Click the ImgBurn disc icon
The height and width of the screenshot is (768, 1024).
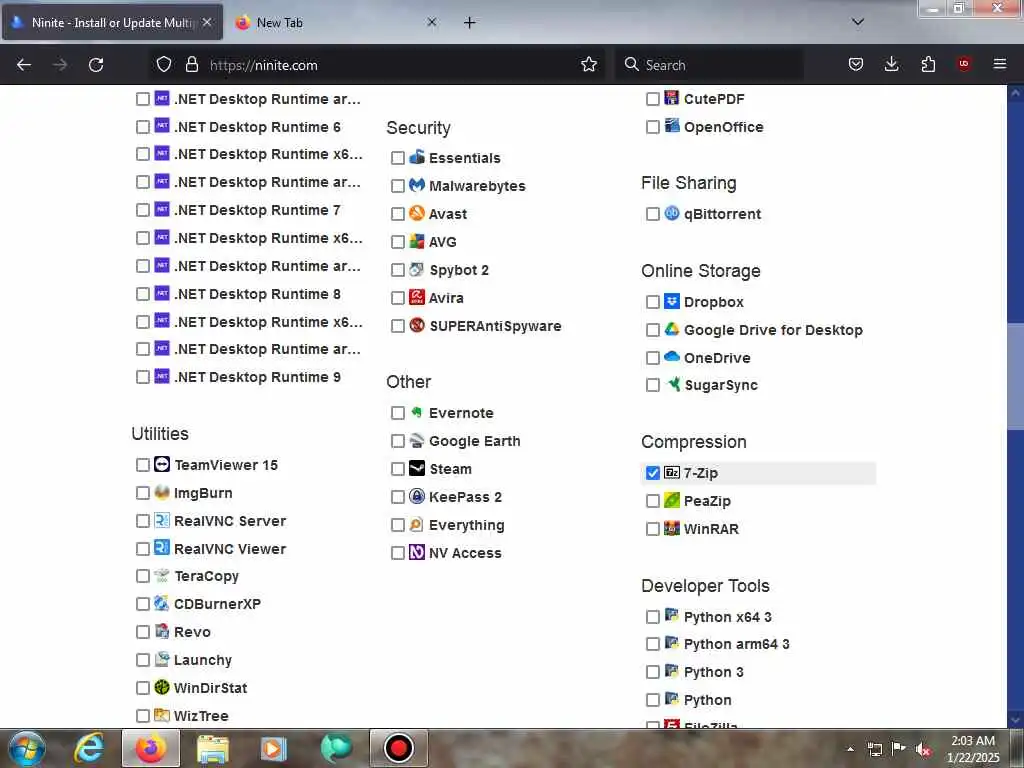coord(162,492)
